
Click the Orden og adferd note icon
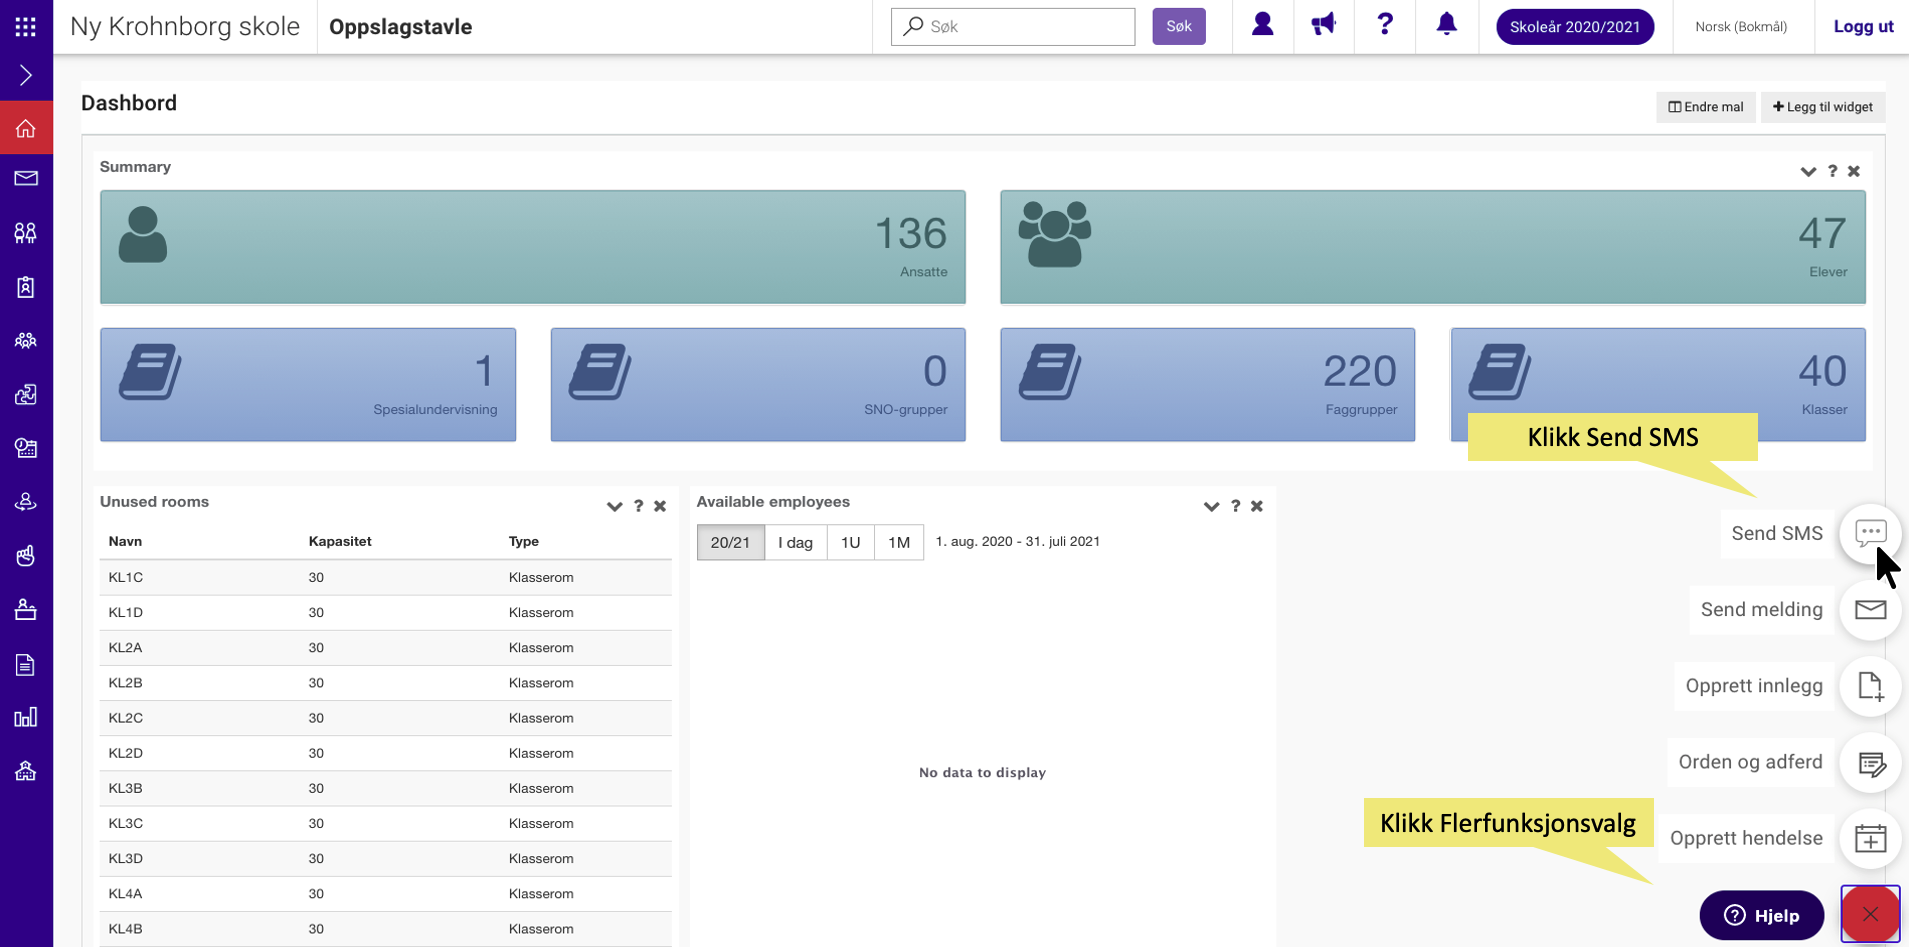click(1870, 762)
